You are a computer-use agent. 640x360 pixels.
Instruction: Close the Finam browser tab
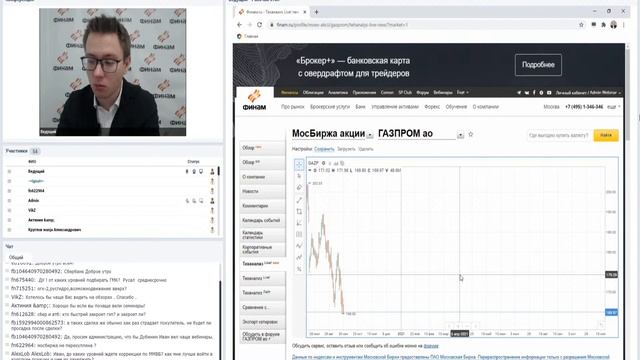(304, 12)
